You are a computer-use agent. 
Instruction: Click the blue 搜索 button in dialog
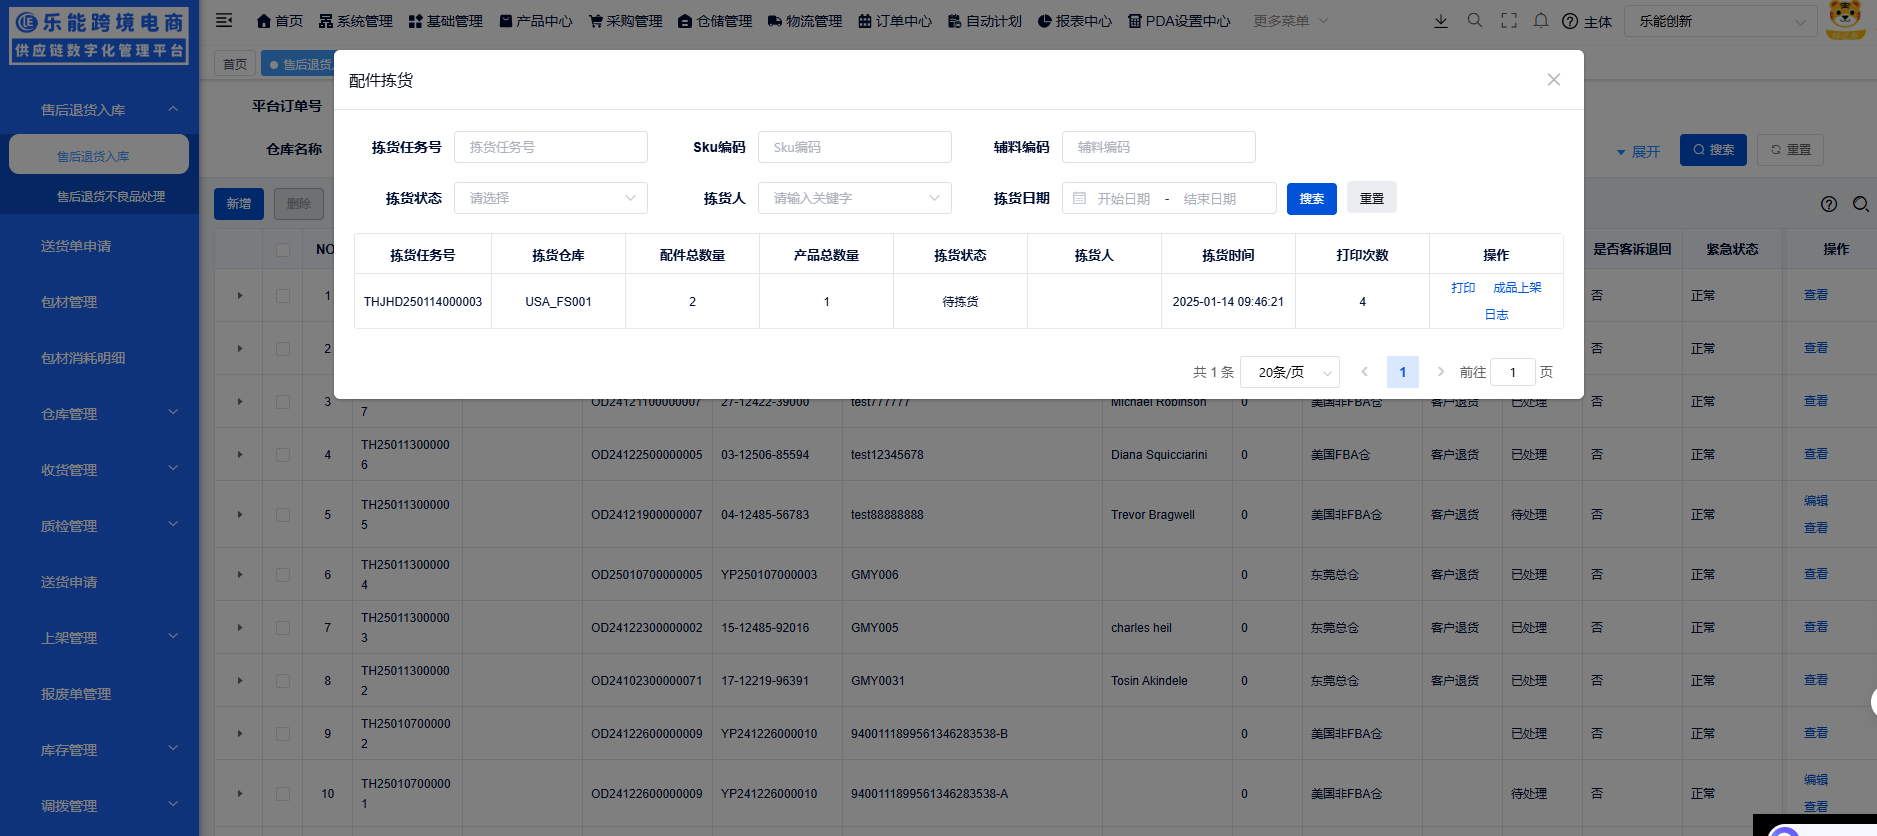click(x=1311, y=198)
